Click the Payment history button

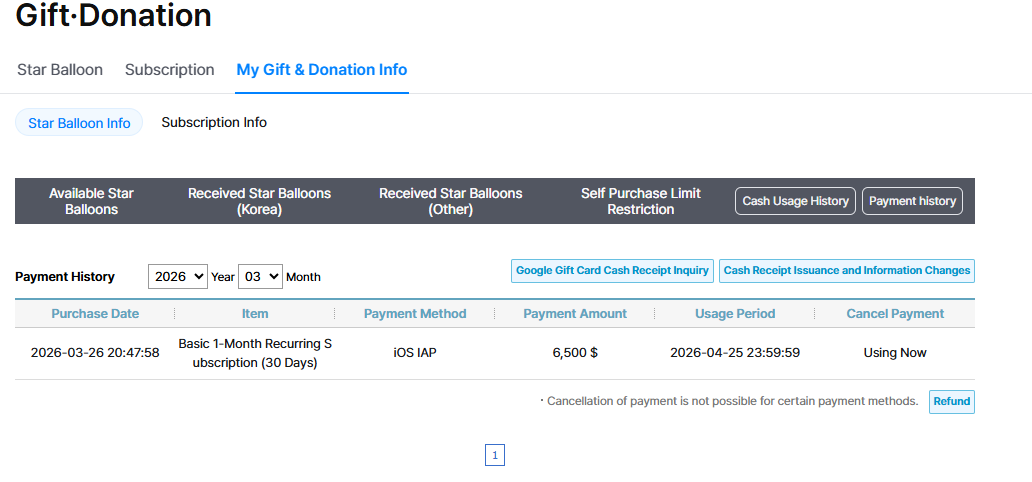[x=912, y=201]
